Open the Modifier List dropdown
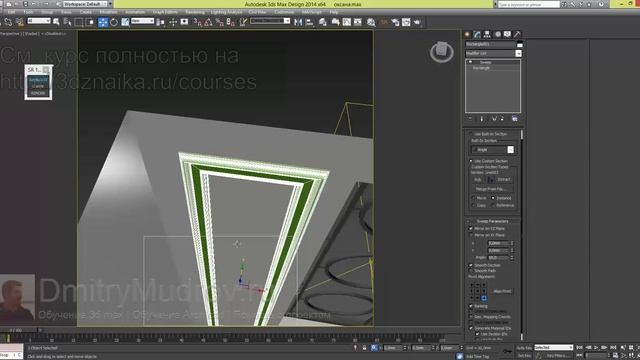Image resolution: width=640 pixels, height=360 pixels. (493, 53)
